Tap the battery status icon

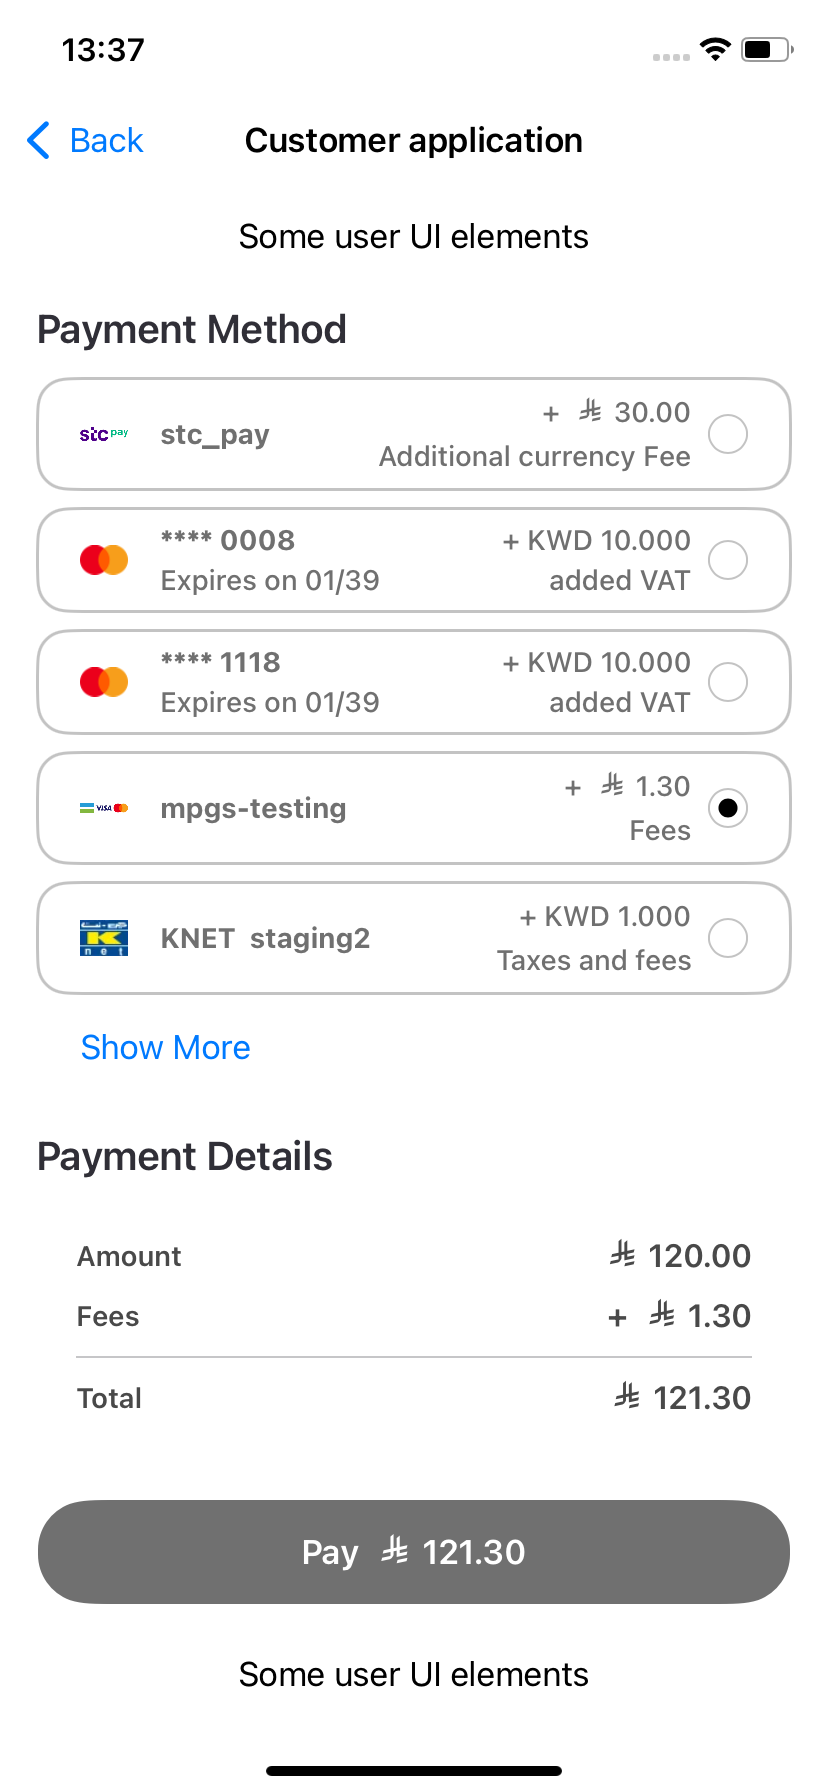tap(766, 49)
